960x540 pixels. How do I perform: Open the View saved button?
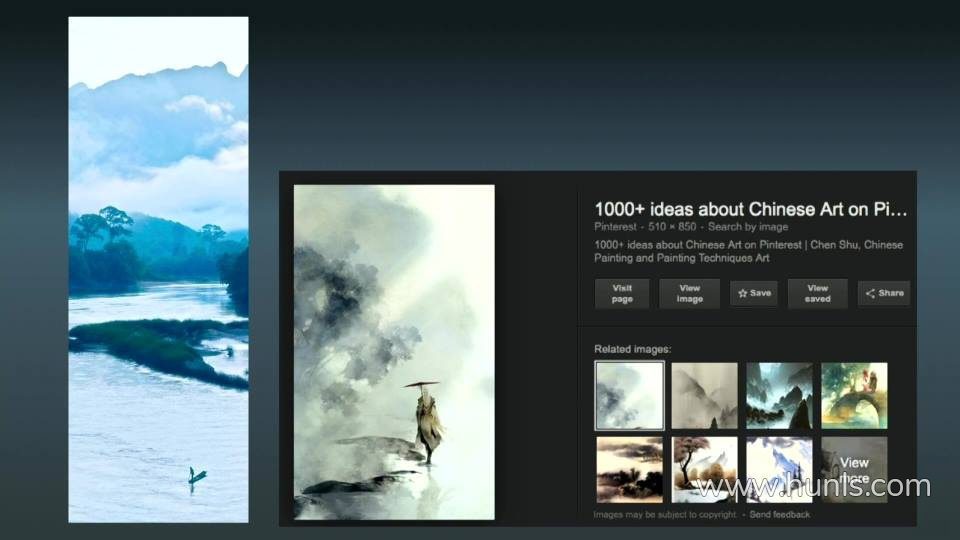click(x=817, y=293)
